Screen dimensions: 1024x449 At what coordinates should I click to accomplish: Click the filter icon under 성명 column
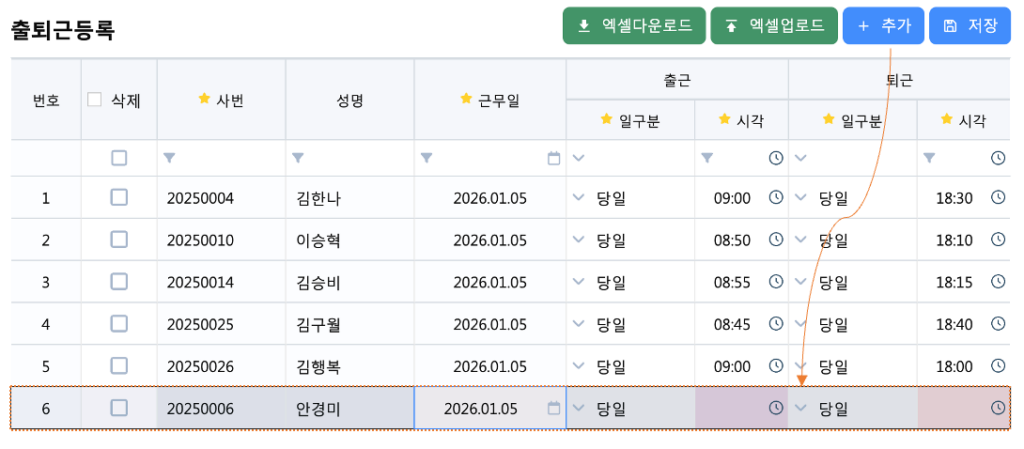coord(298,158)
